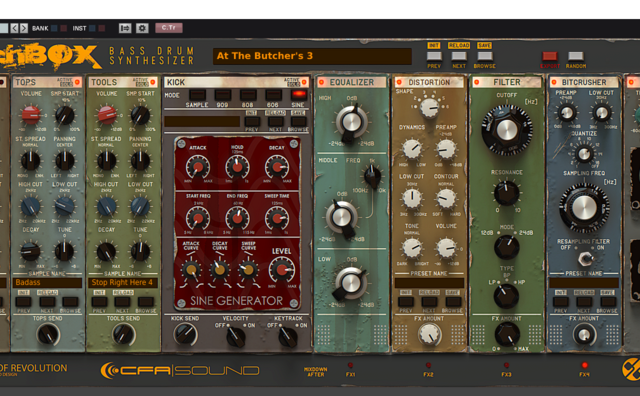Click the RANDOM preset button
Viewport: 640px width, 396px height.
pyautogui.click(x=576, y=56)
